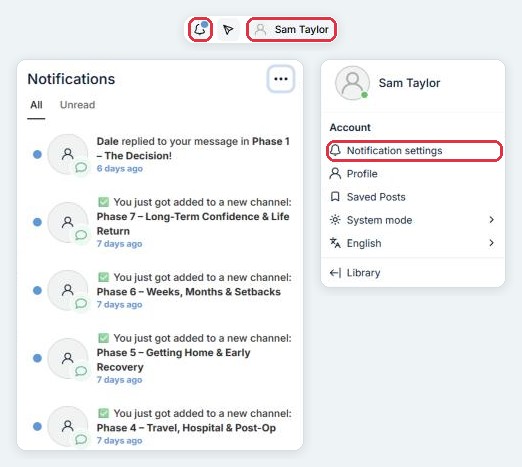Open the notifications bell icon
Screen dimensions: 522x467
tap(200, 30)
